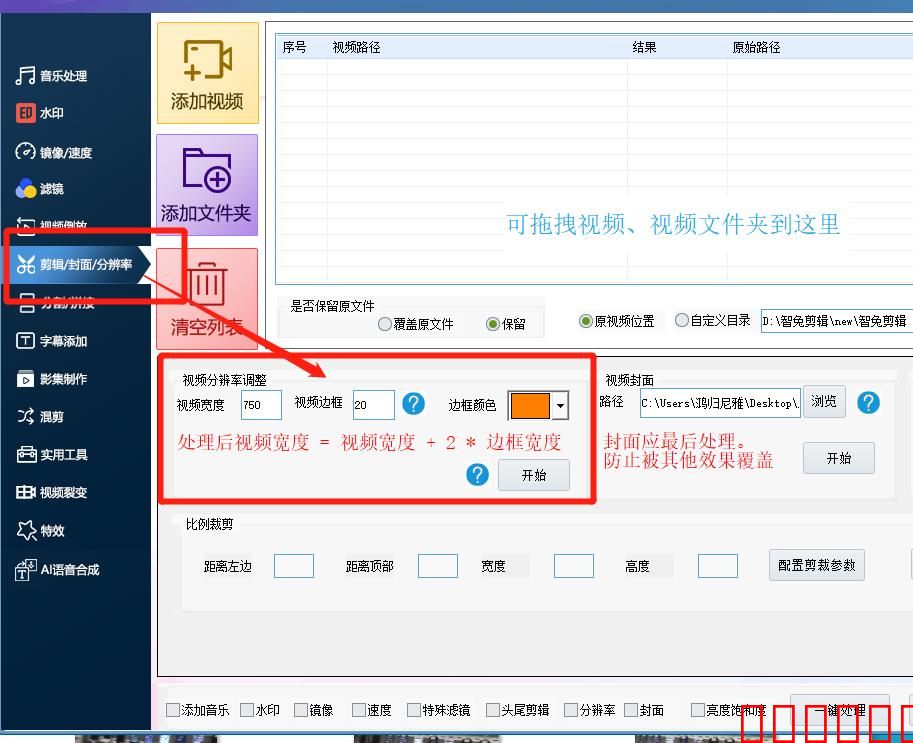The height and width of the screenshot is (743, 913).
Task: Focus the 距离顶部 crop input
Action: pos(437,566)
